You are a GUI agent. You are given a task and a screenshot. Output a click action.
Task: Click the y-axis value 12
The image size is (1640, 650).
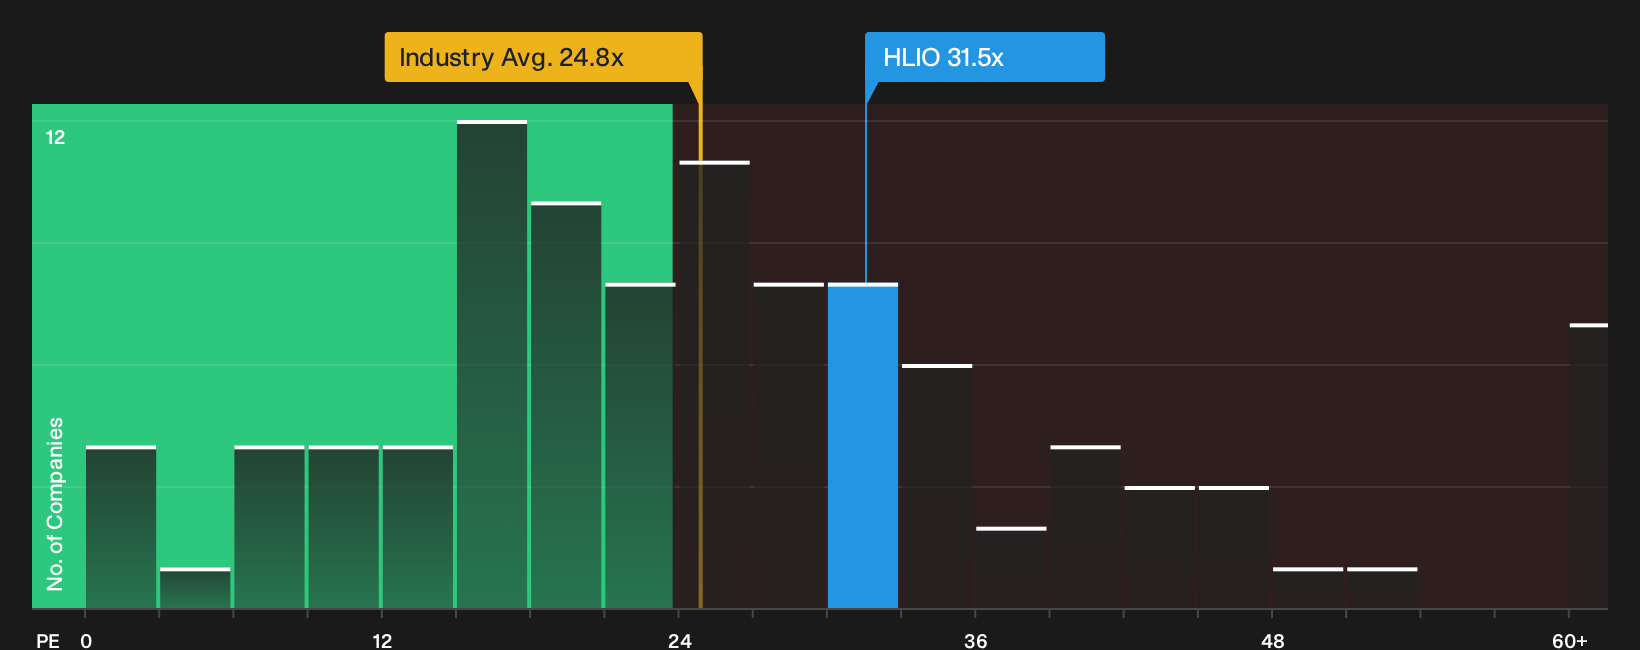(55, 137)
